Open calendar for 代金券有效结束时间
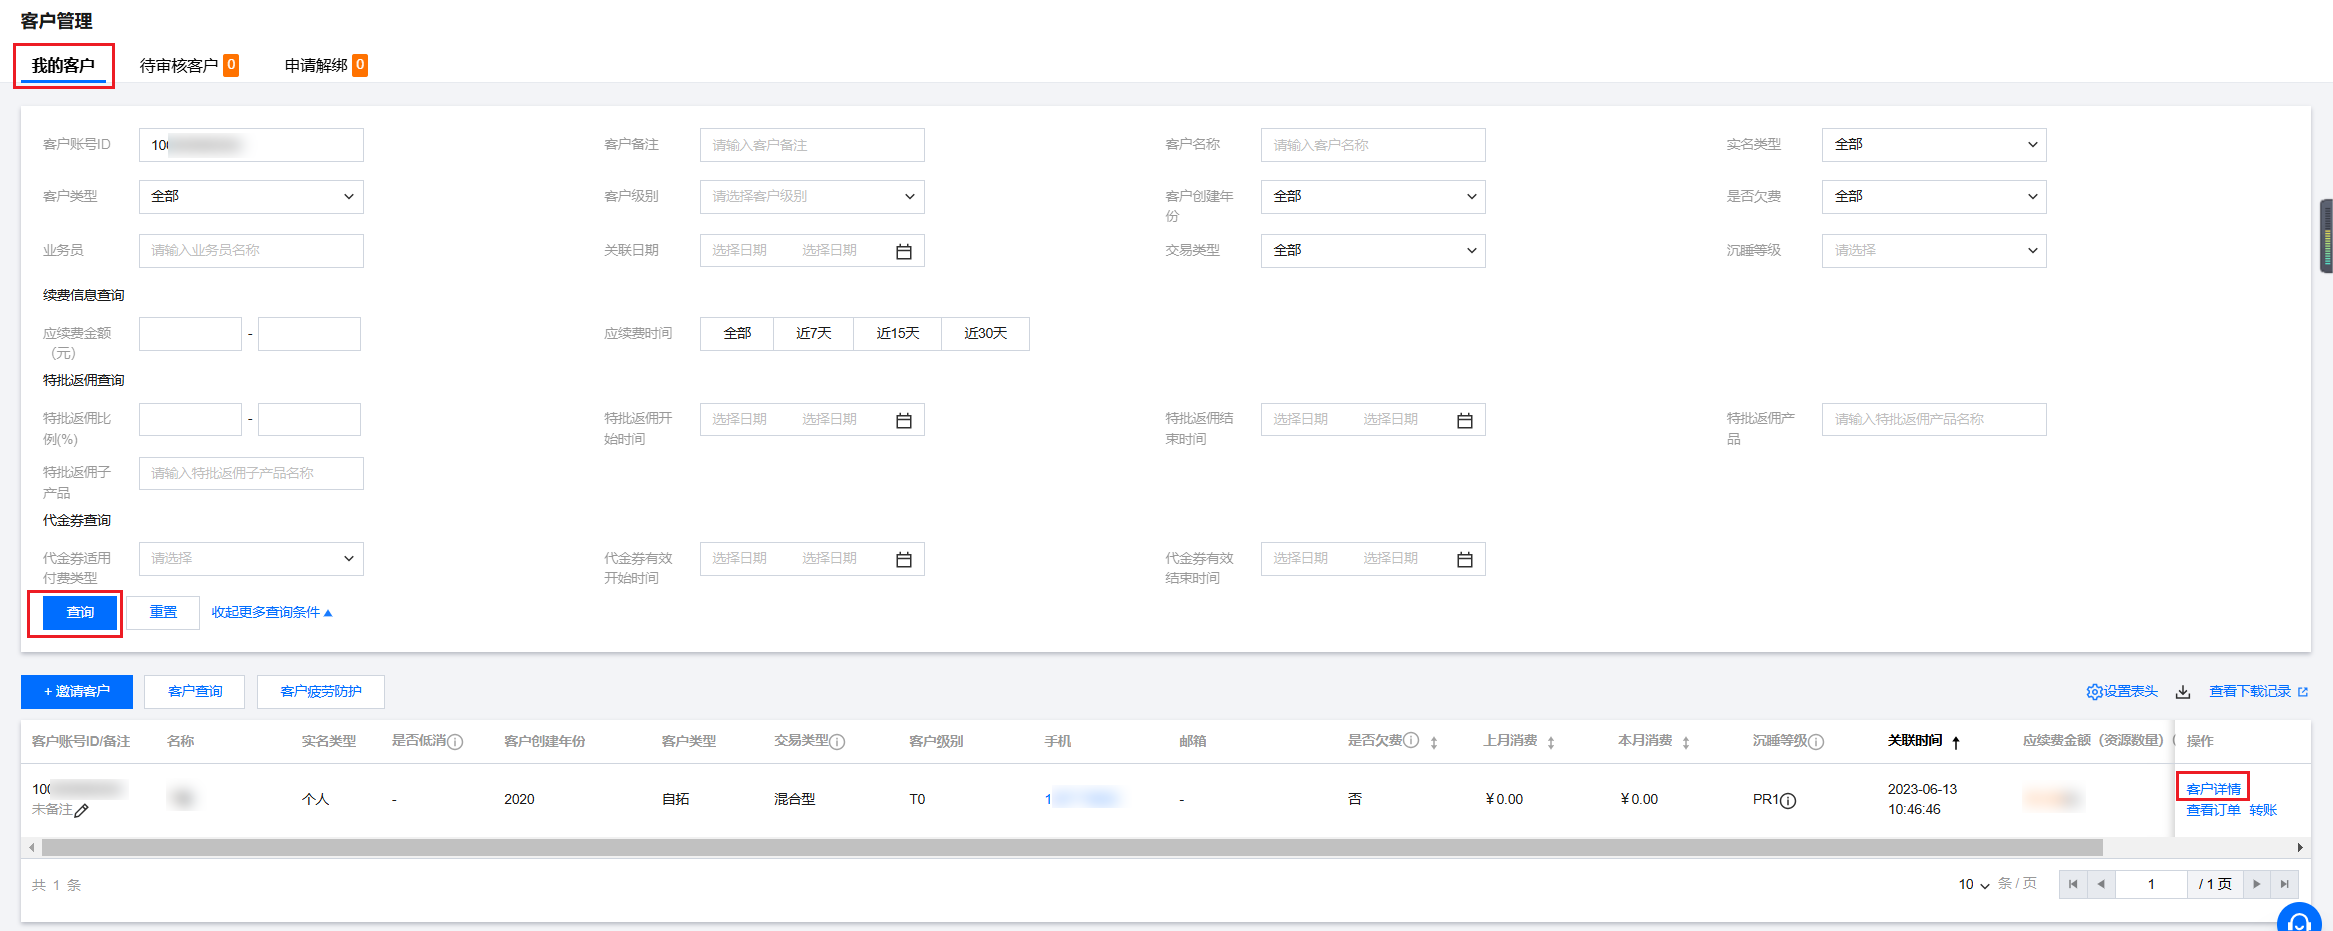This screenshot has height=931, width=2333. [1464, 560]
